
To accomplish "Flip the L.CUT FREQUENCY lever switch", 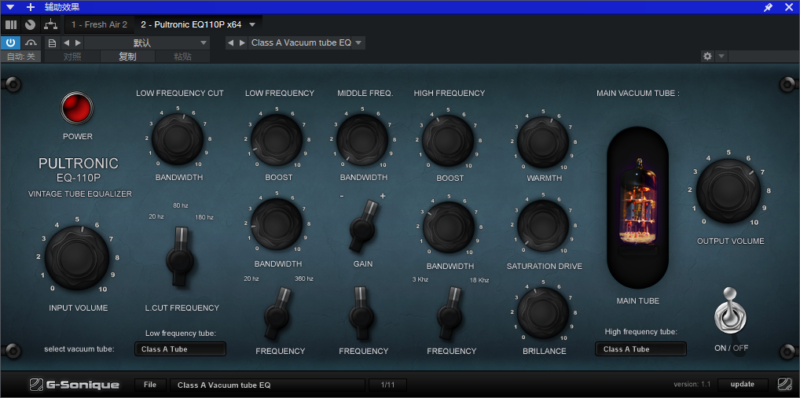I will point(179,258).
